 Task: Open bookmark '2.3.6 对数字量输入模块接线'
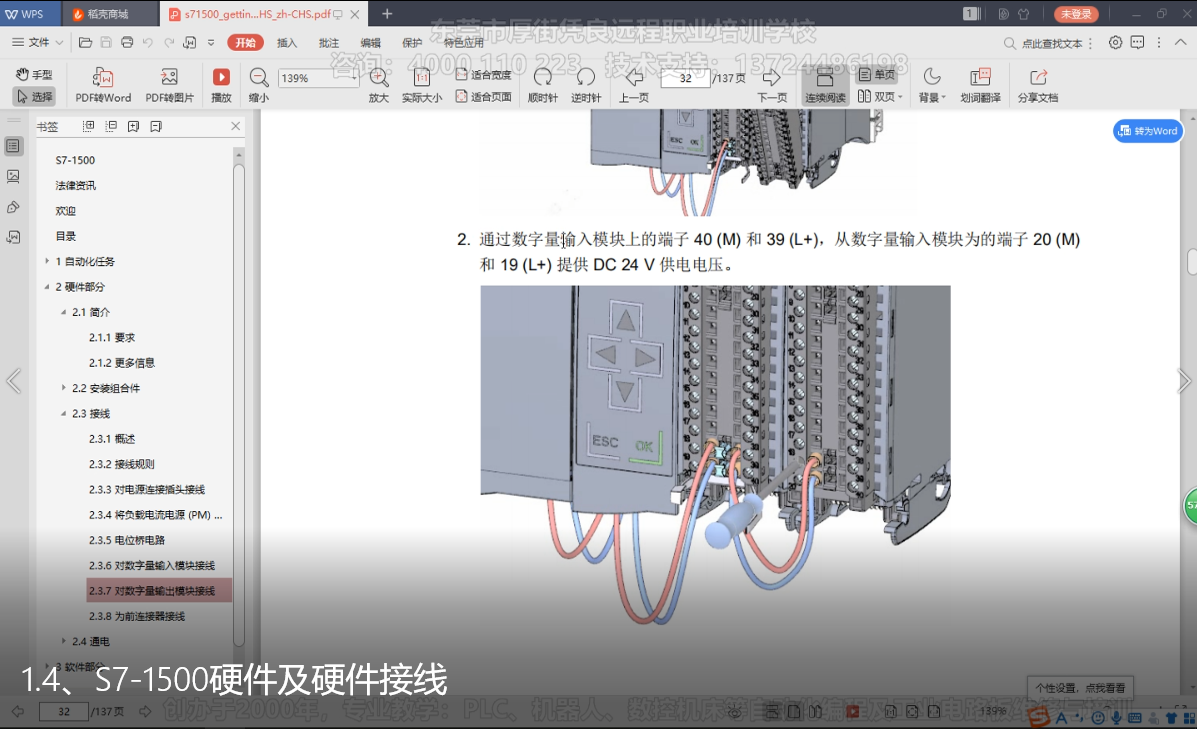point(152,566)
